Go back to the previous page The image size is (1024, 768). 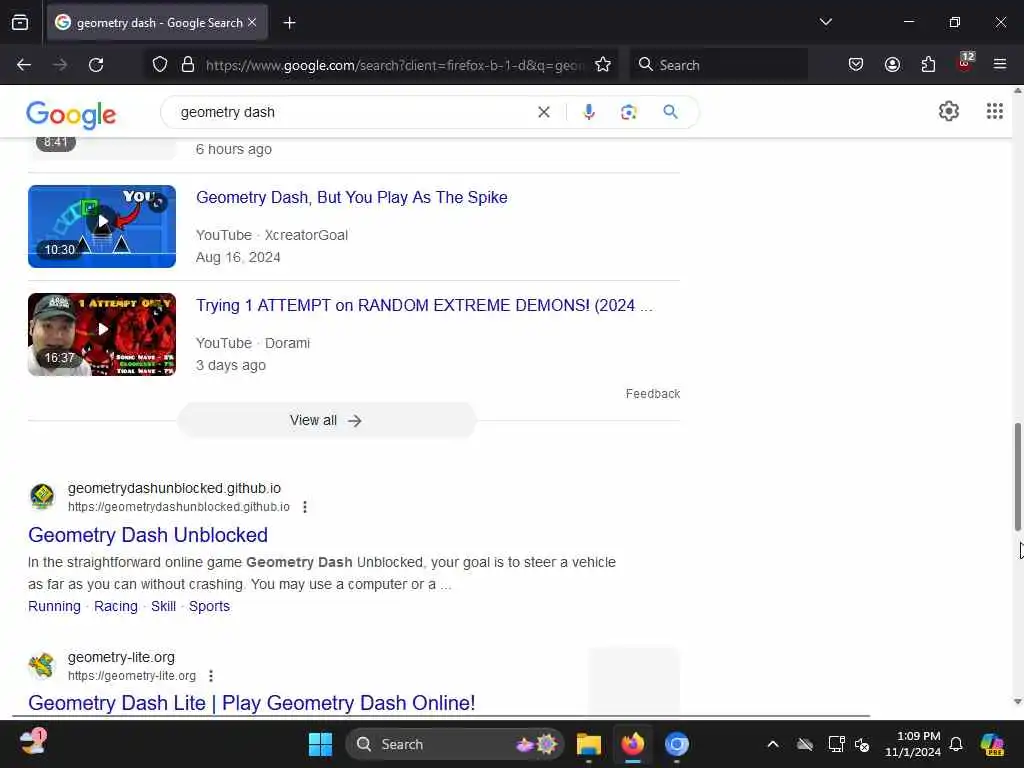pos(24,65)
